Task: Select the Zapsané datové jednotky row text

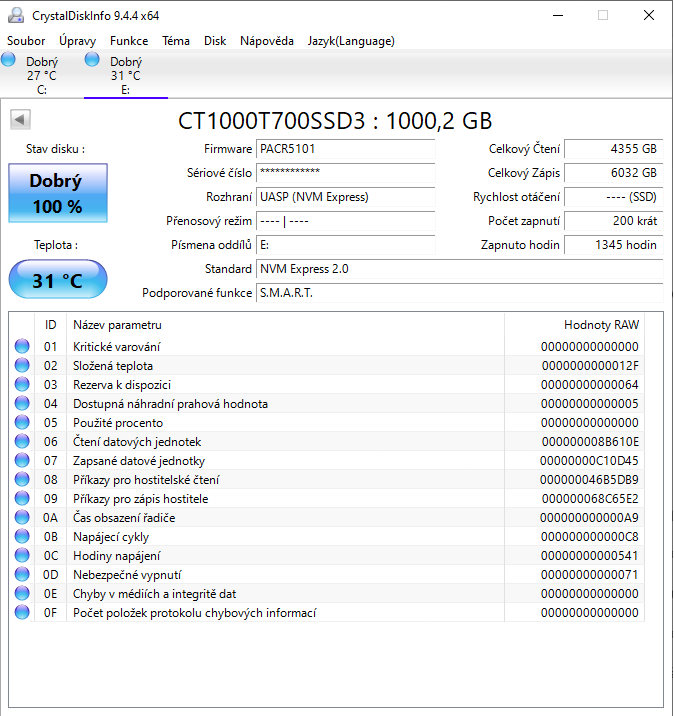Action: (139, 461)
